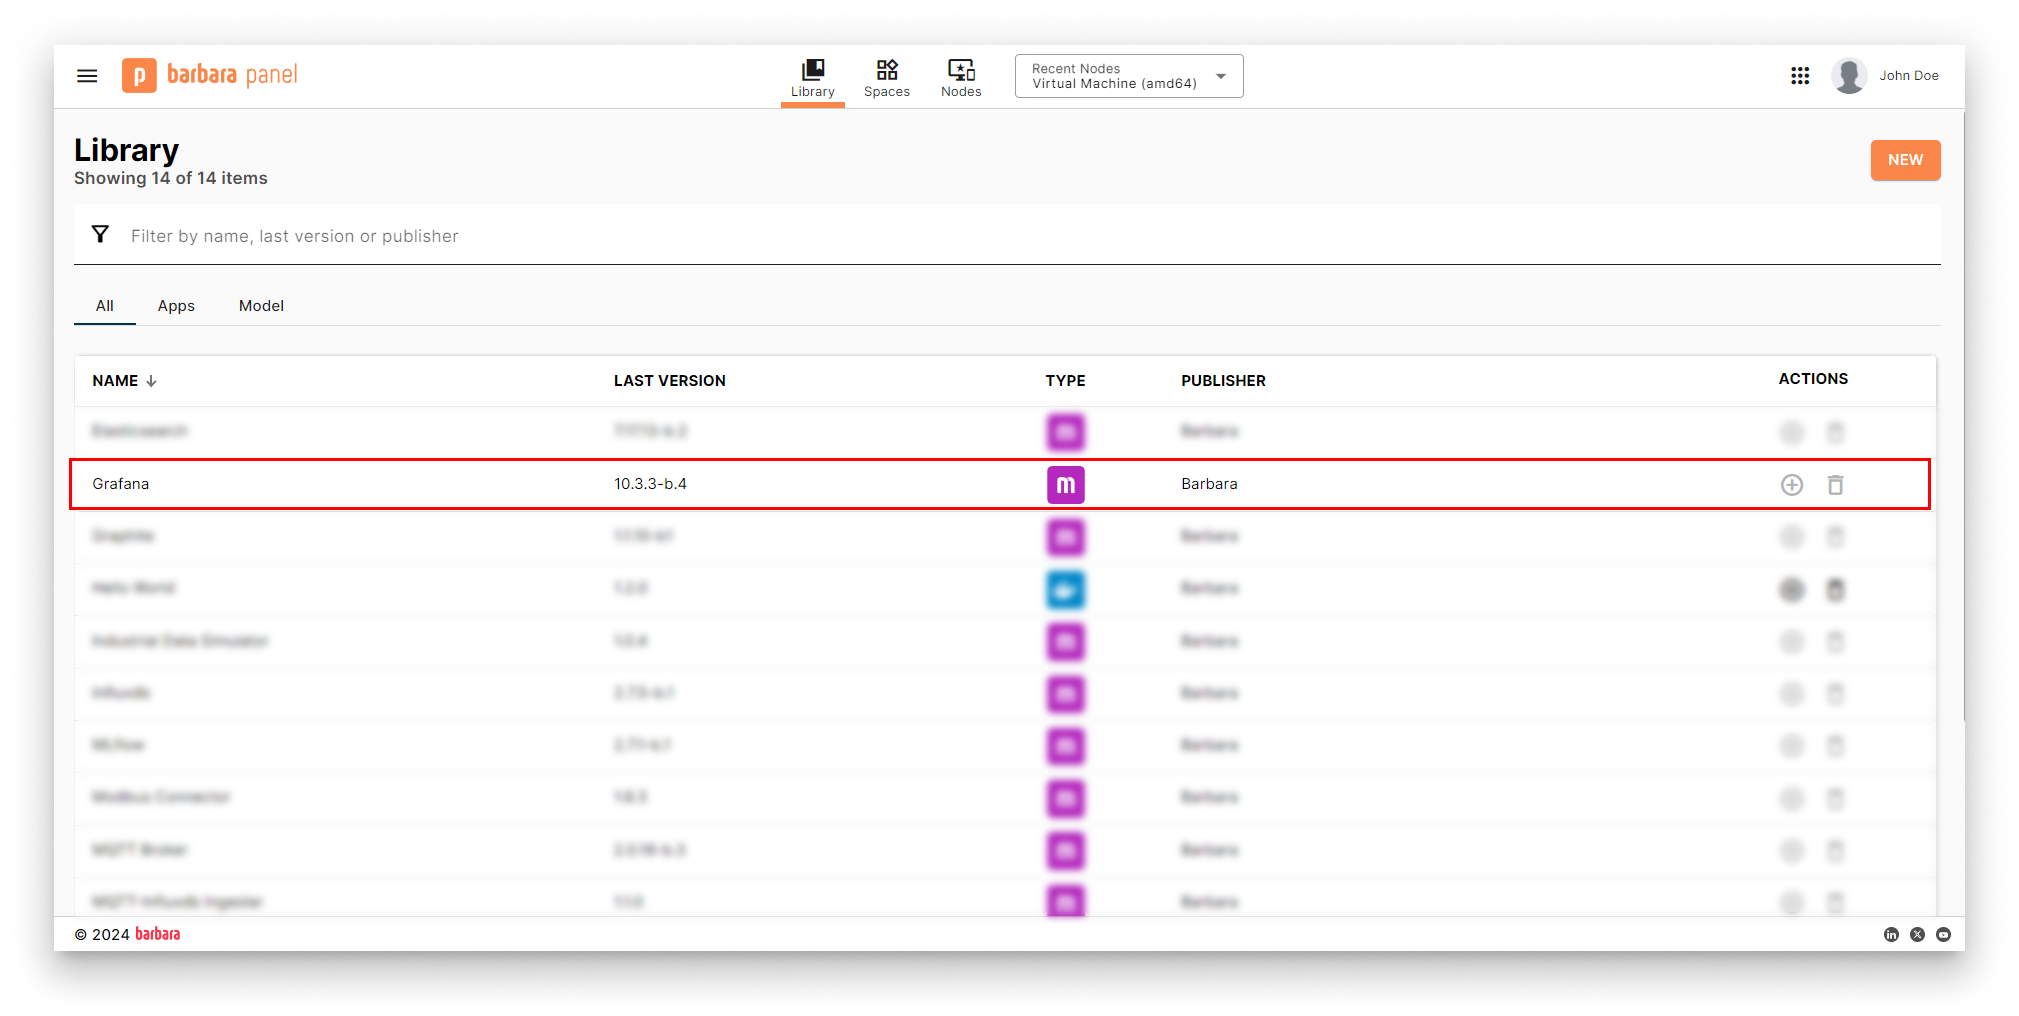The height and width of the screenshot is (1016, 2019).
Task: Click the NEW button
Action: point(1905,160)
